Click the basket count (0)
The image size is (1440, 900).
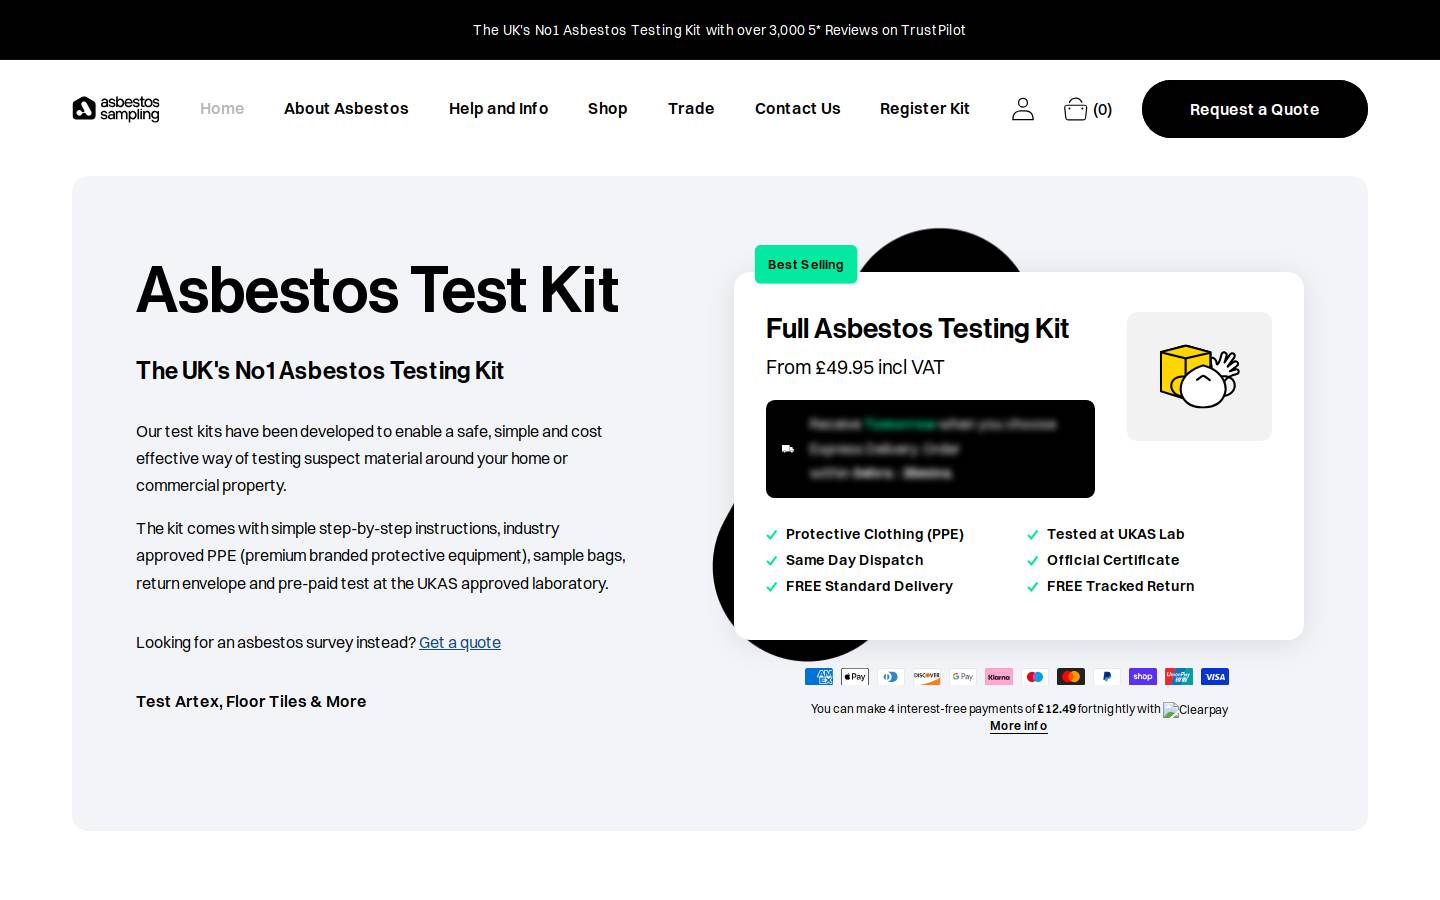pyautogui.click(x=1102, y=110)
